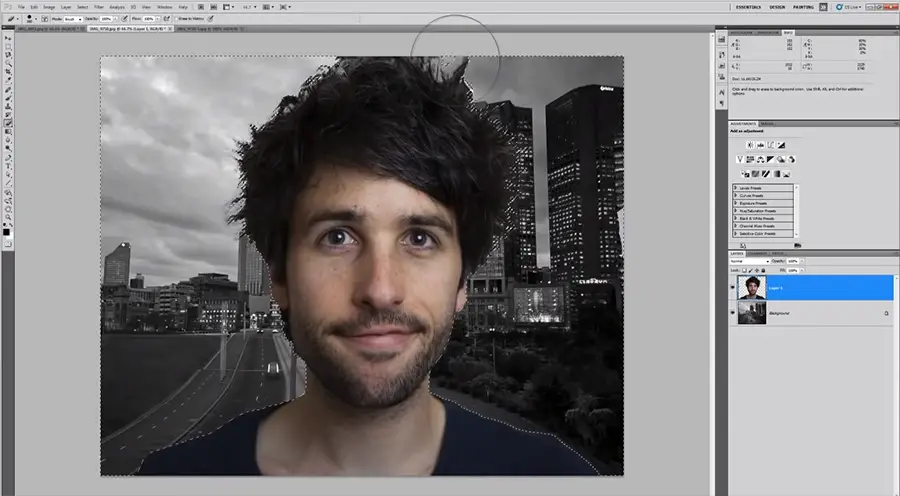Launch Bridge from the application bar
This screenshot has width=900, height=496.
tap(201, 7)
